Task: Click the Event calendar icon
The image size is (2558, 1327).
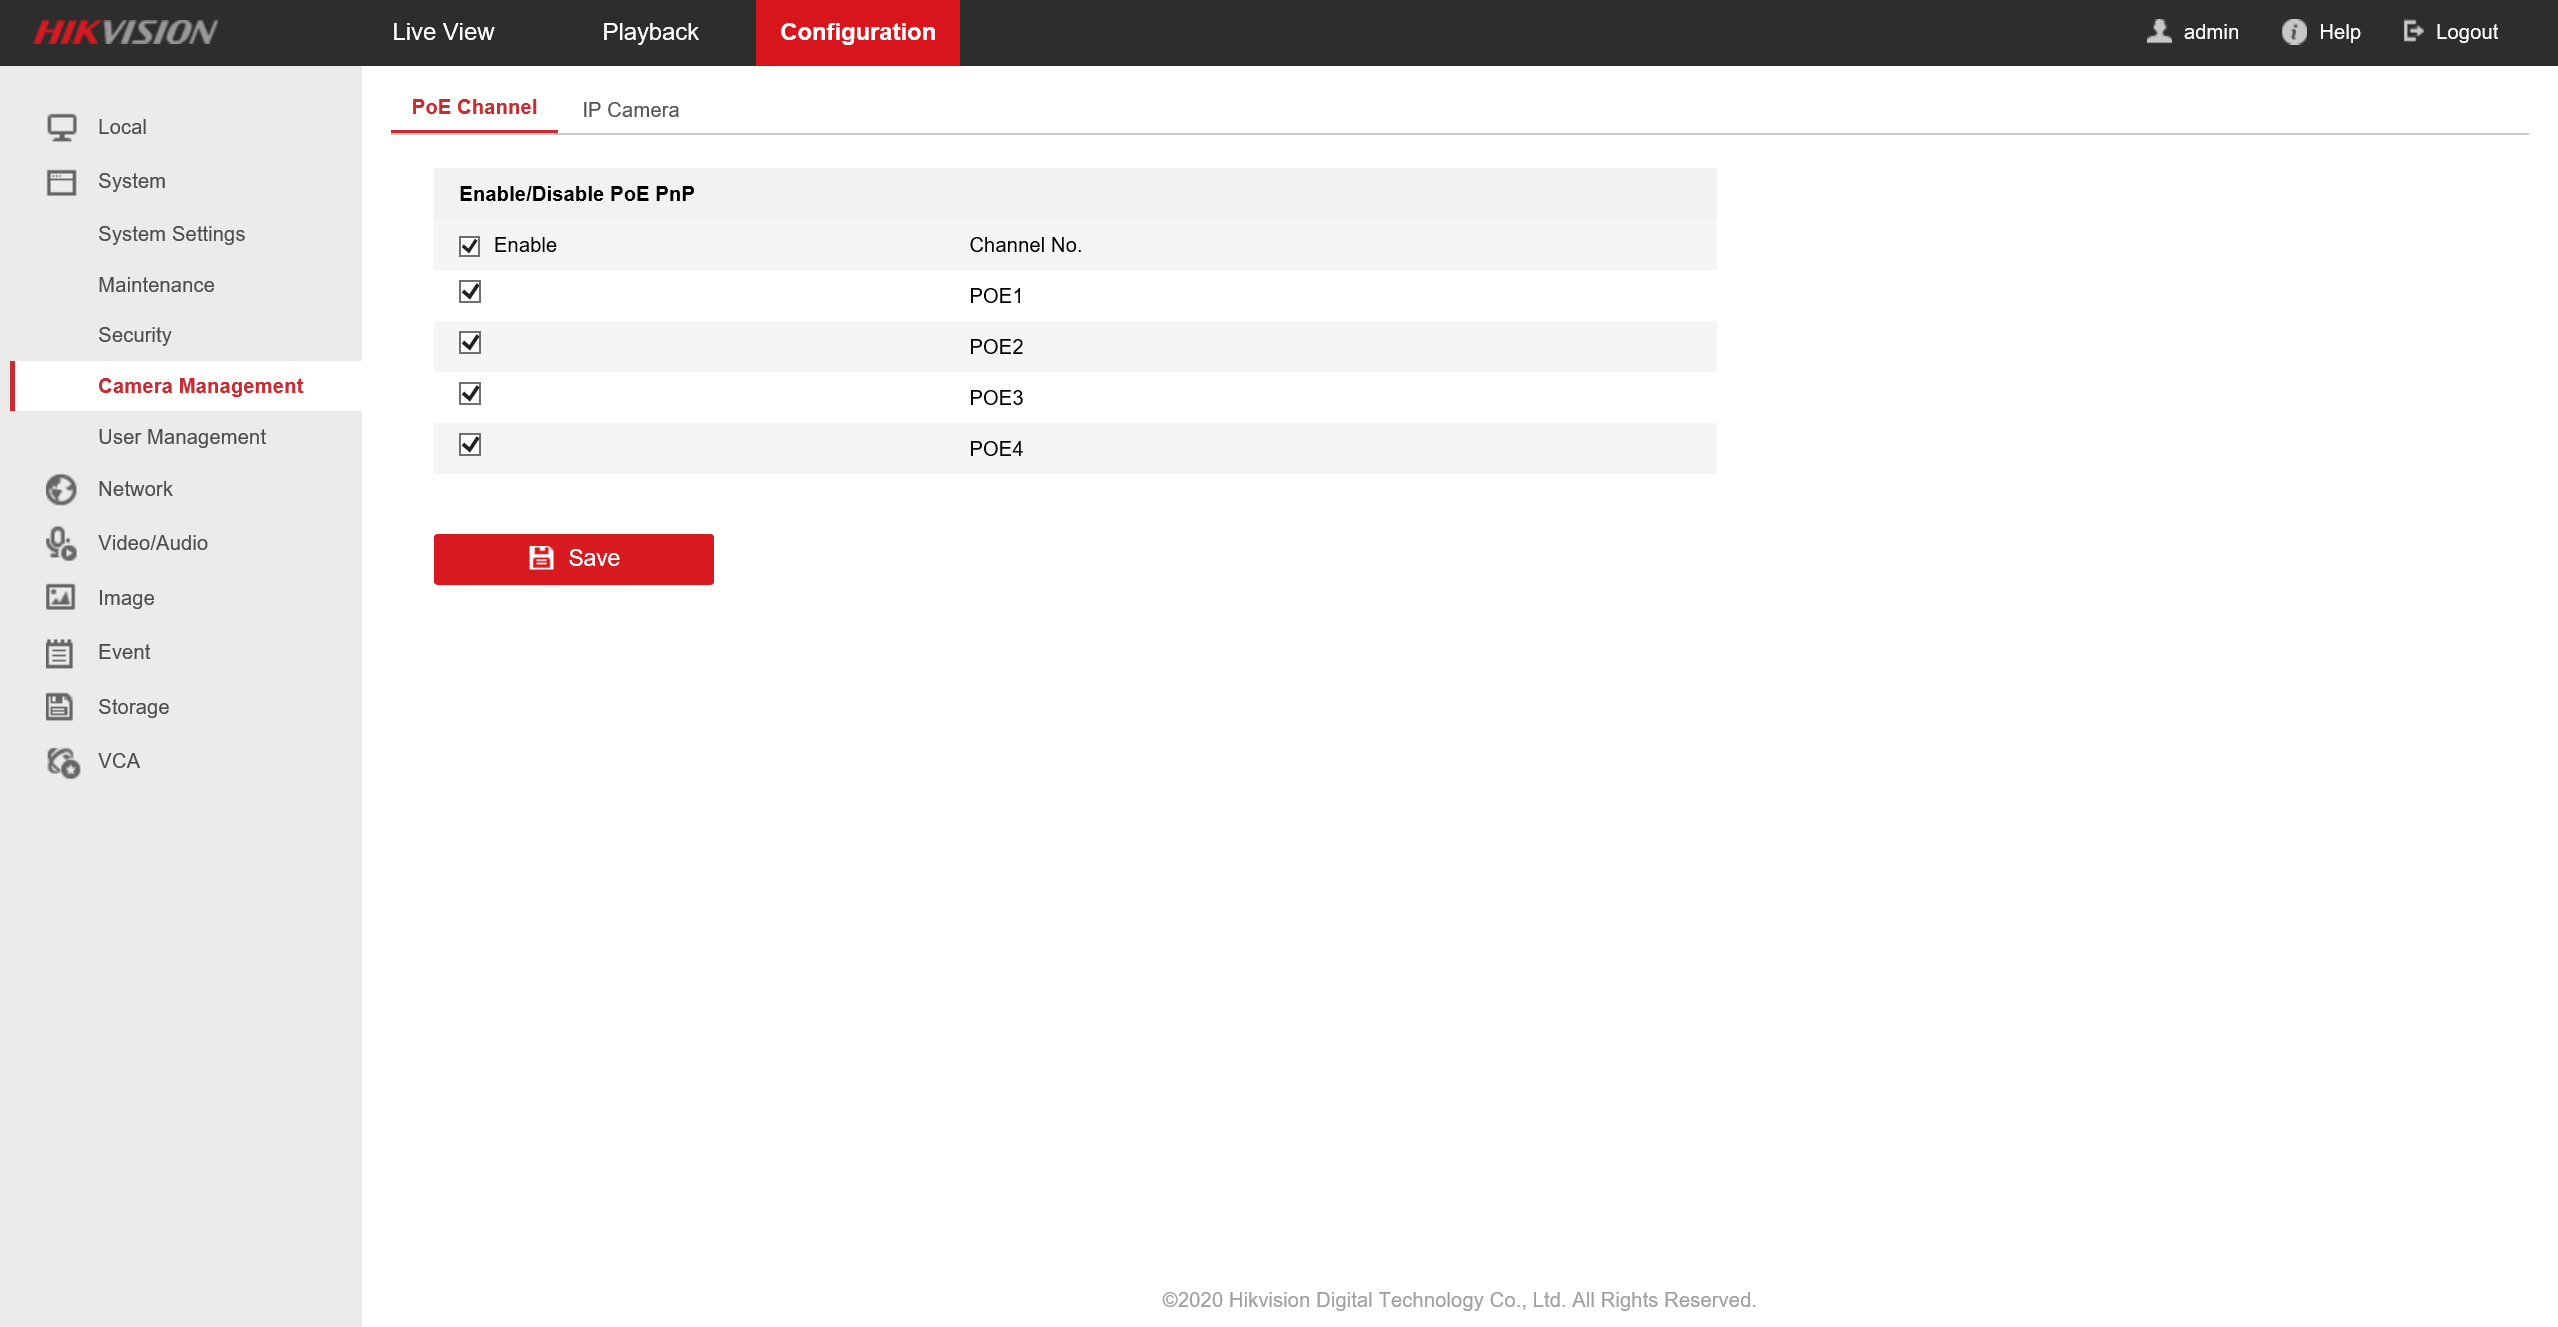Action: (60, 652)
